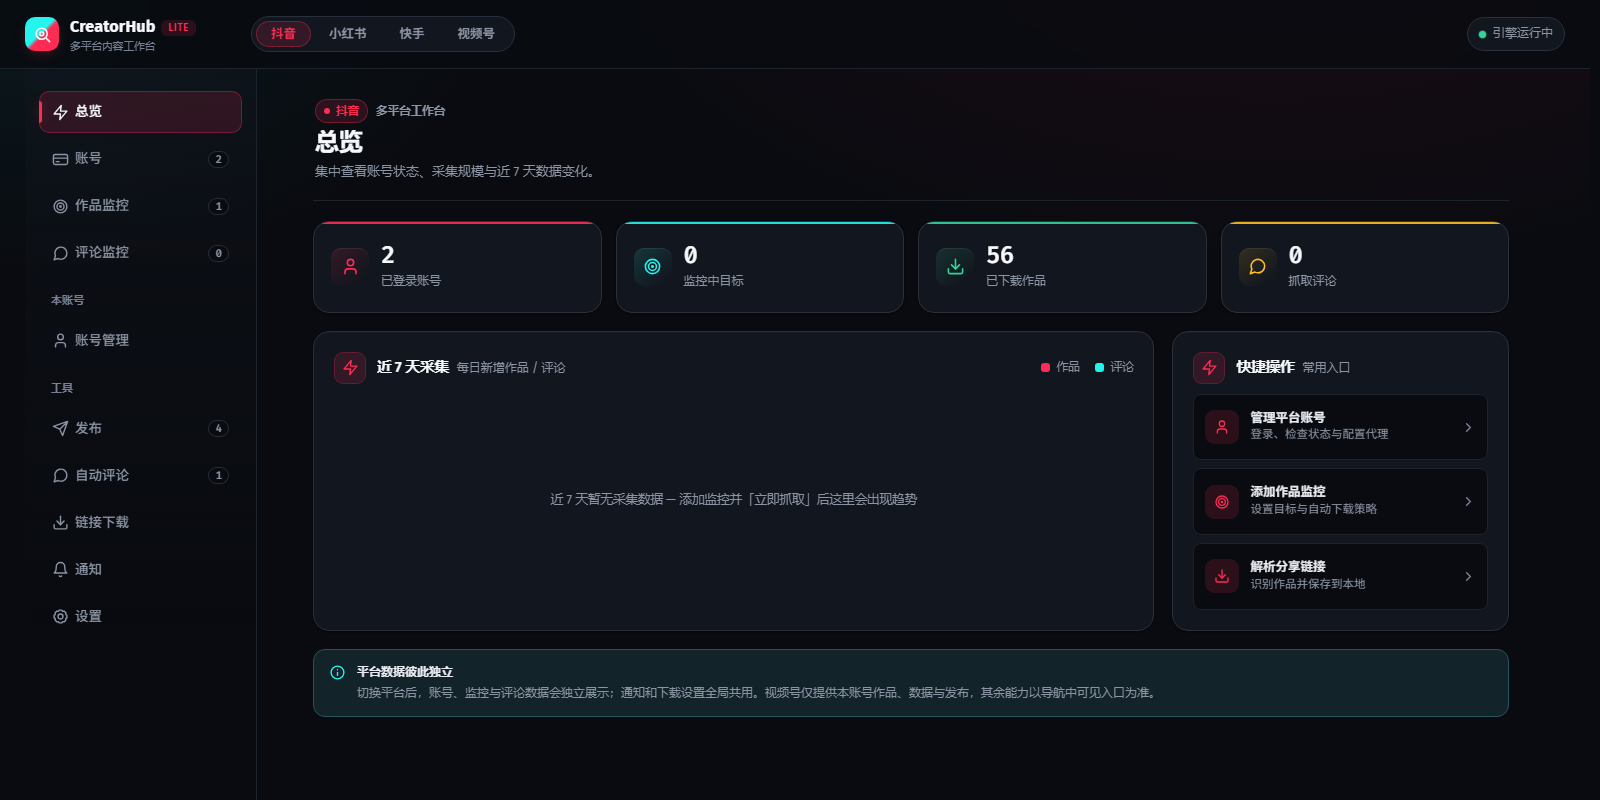1600x800 pixels.
Task: Click the 解析分享链接 download icon
Action: (x=1222, y=577)
